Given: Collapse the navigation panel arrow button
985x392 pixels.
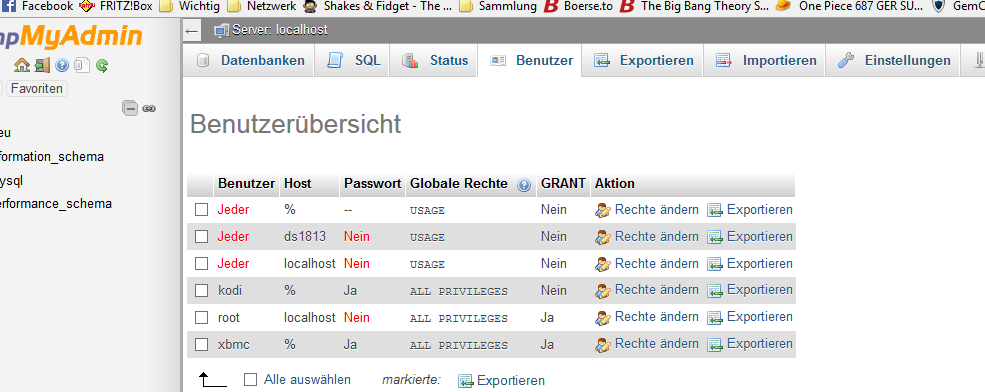Looking at the screenshot, I should (192, 30).
